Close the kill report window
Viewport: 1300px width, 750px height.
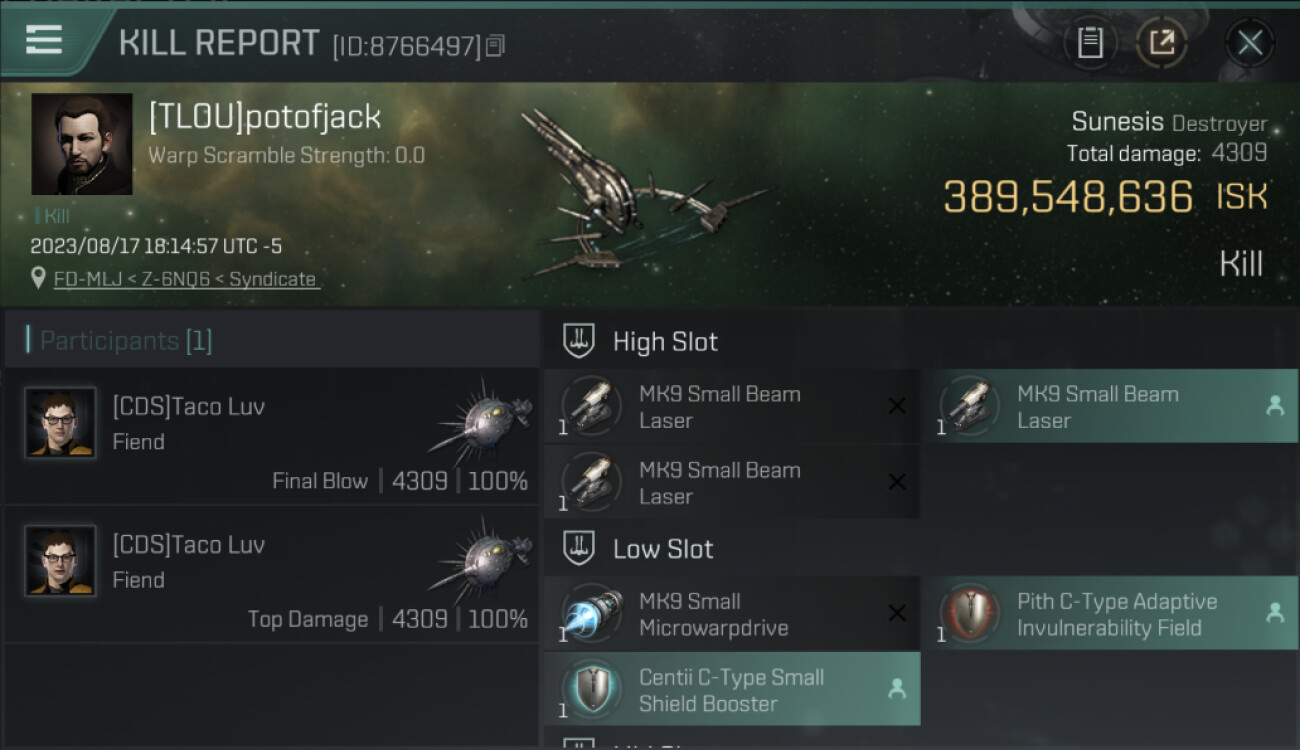click(x=1249, y=43)
